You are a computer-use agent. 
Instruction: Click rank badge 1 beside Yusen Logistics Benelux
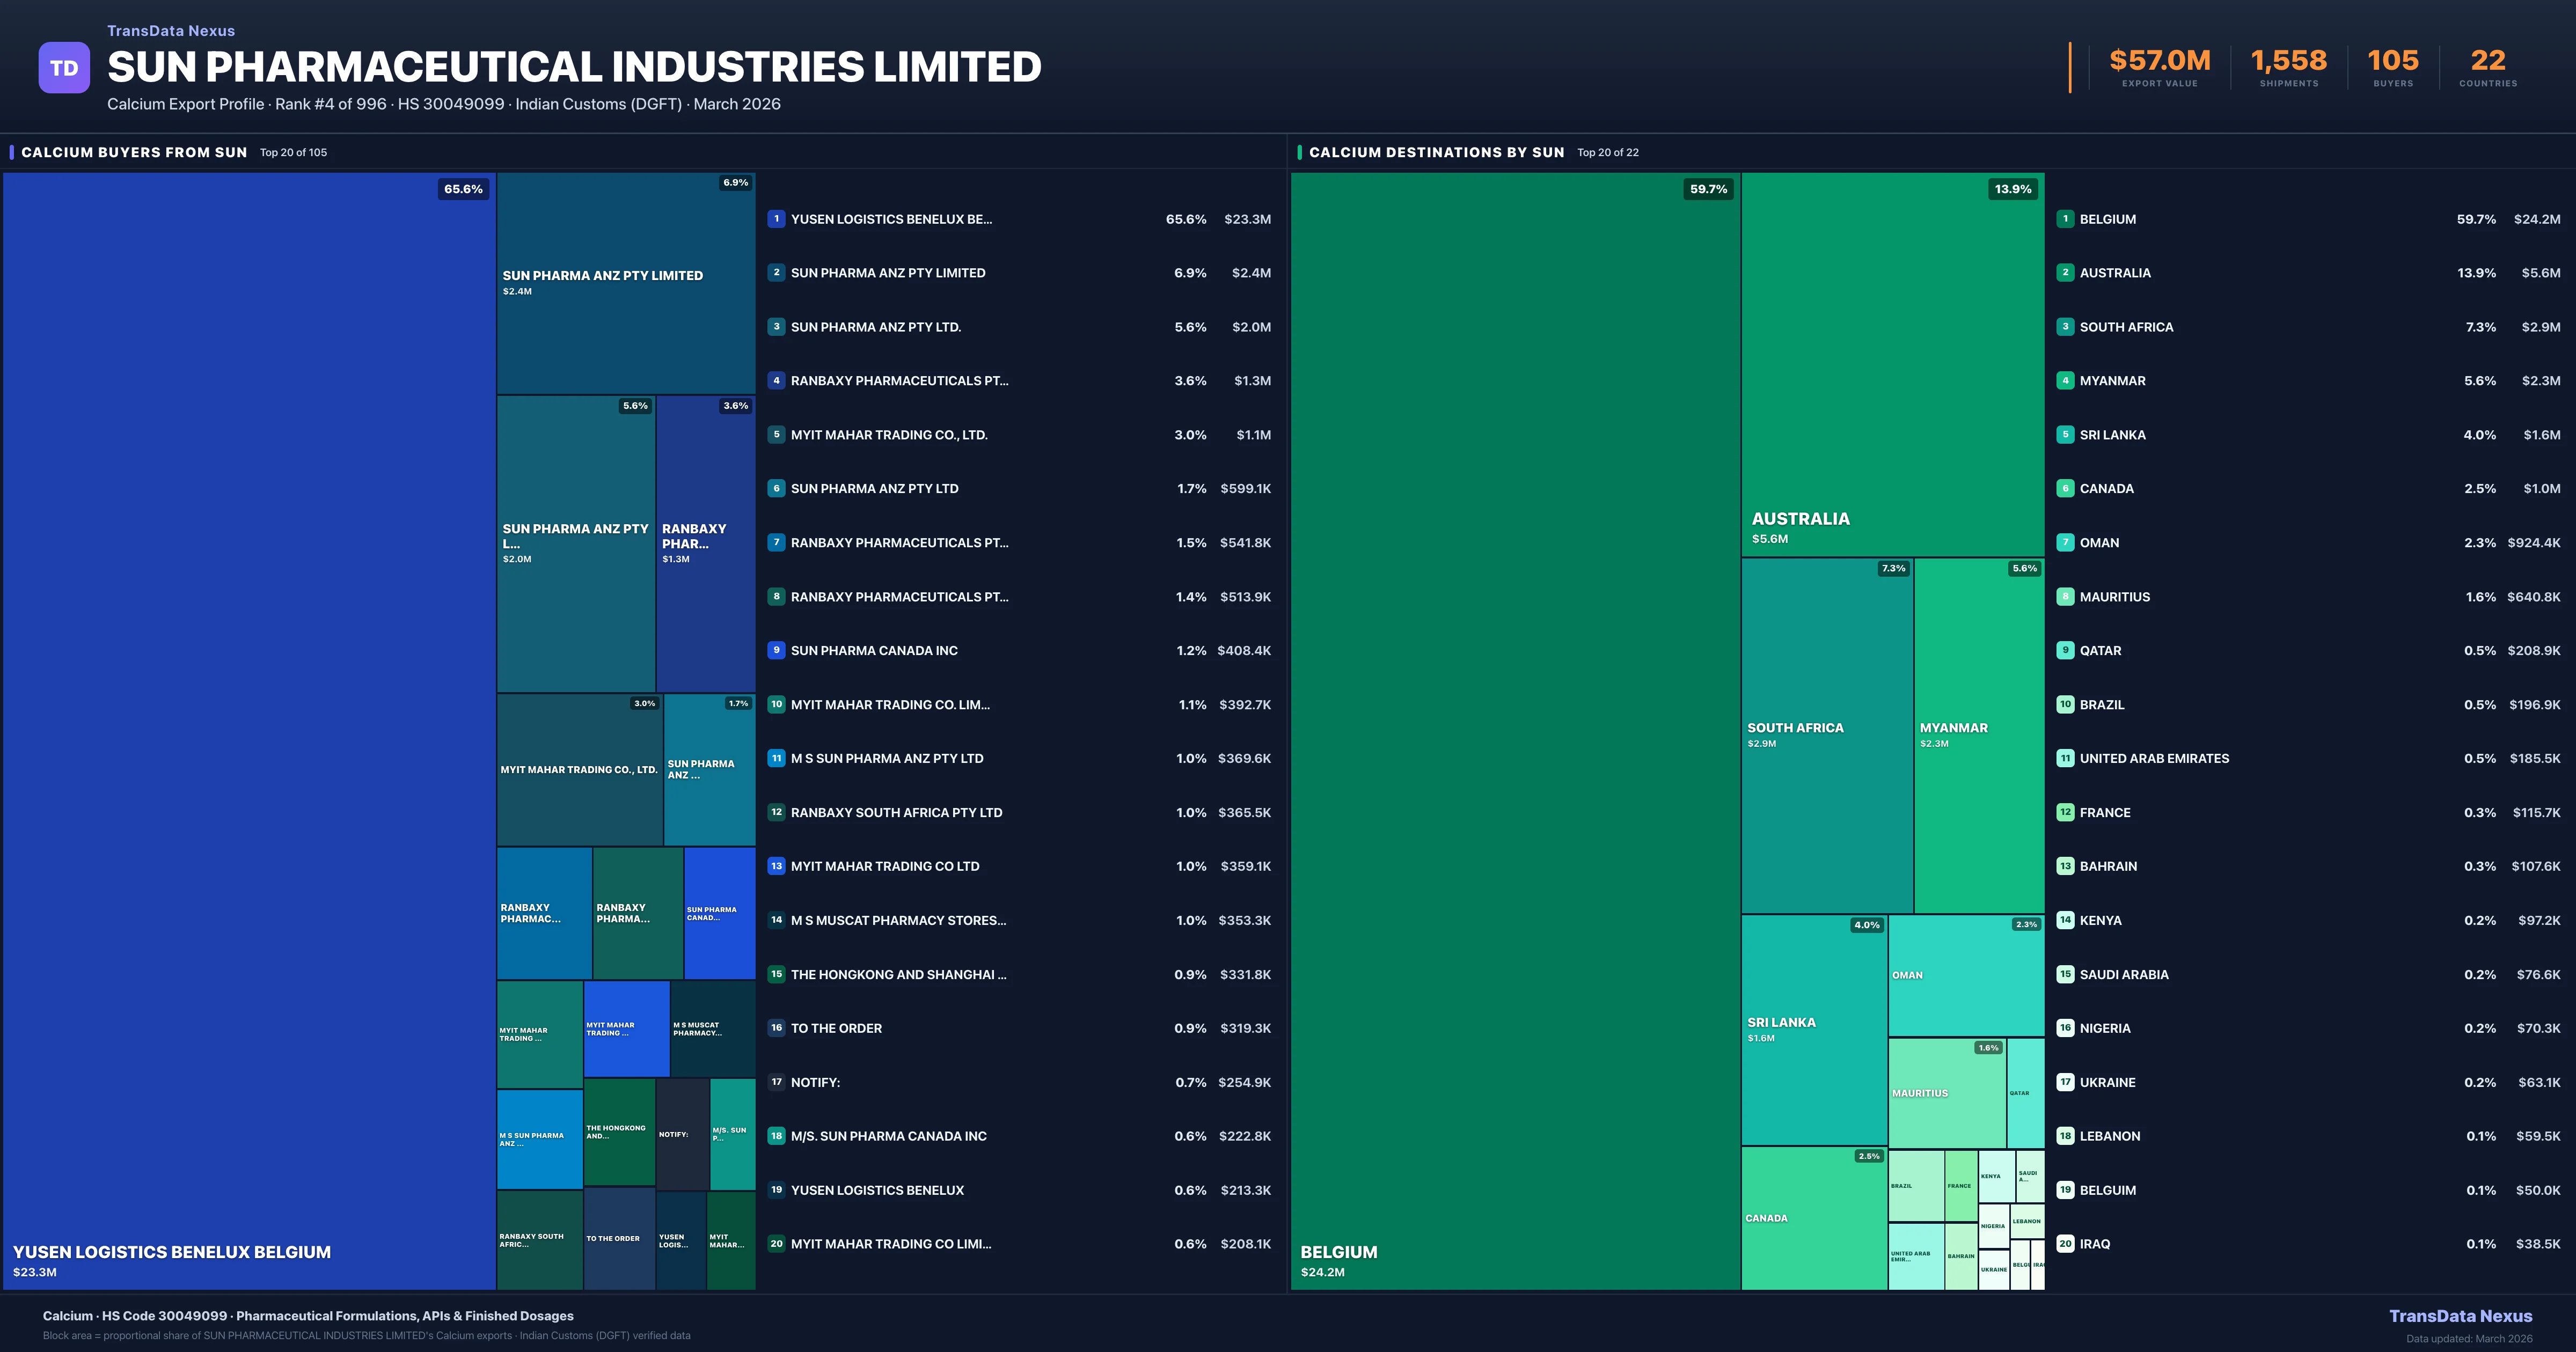776,219
